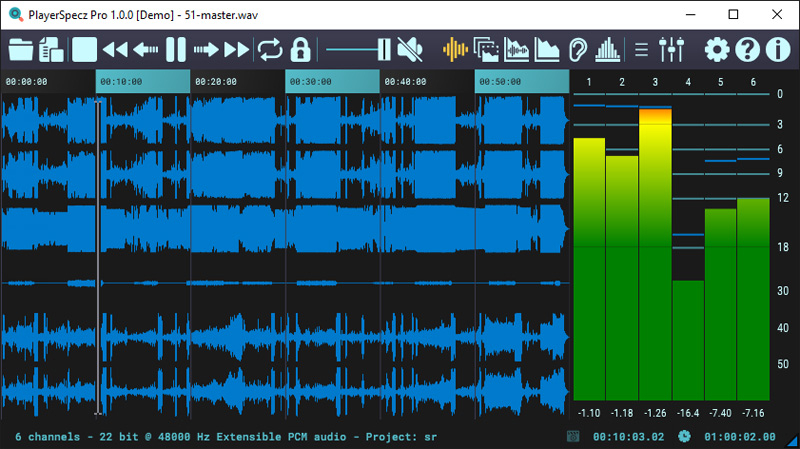The image size is (800, 449).
Task: Click the total duration clock icon
Action: pyautogui.click(x=684, y=436)
